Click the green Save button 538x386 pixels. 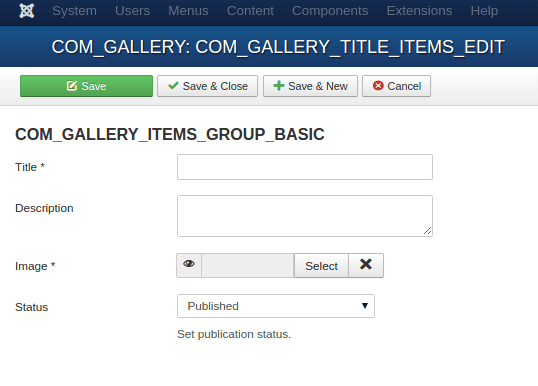tap(86, 86)
